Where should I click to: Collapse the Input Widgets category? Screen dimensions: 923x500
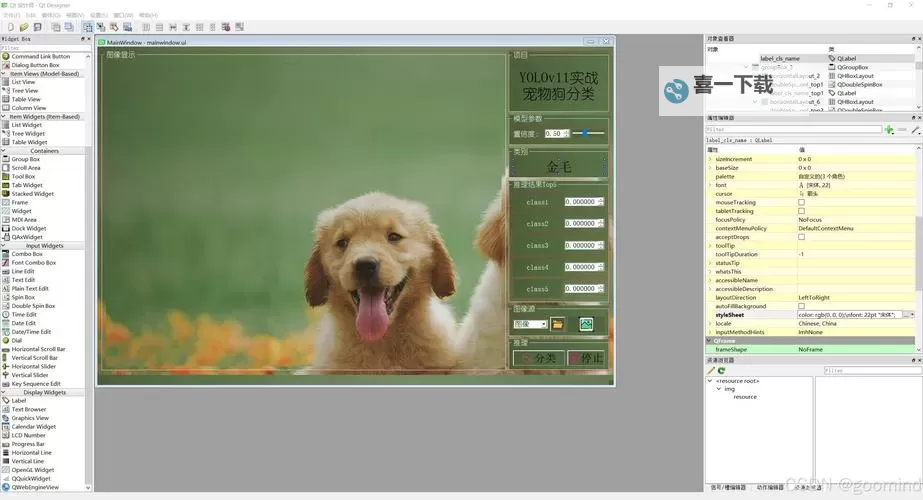(45, 245)
